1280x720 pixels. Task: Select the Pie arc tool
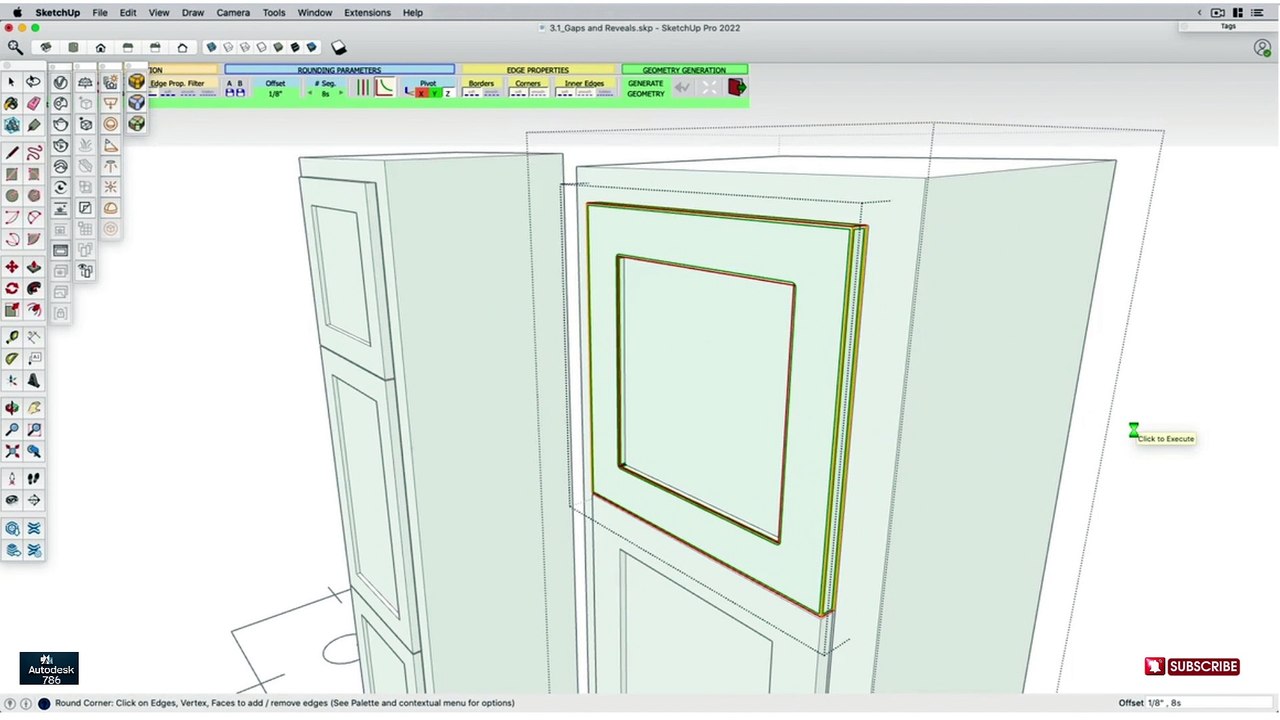coord(33,239)
